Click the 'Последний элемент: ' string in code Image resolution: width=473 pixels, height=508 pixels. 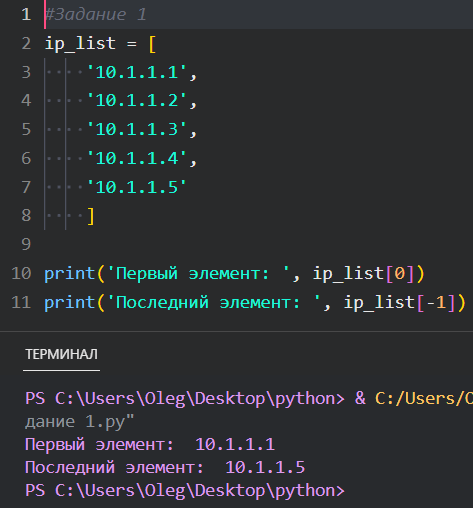click(x=214, y=303)
